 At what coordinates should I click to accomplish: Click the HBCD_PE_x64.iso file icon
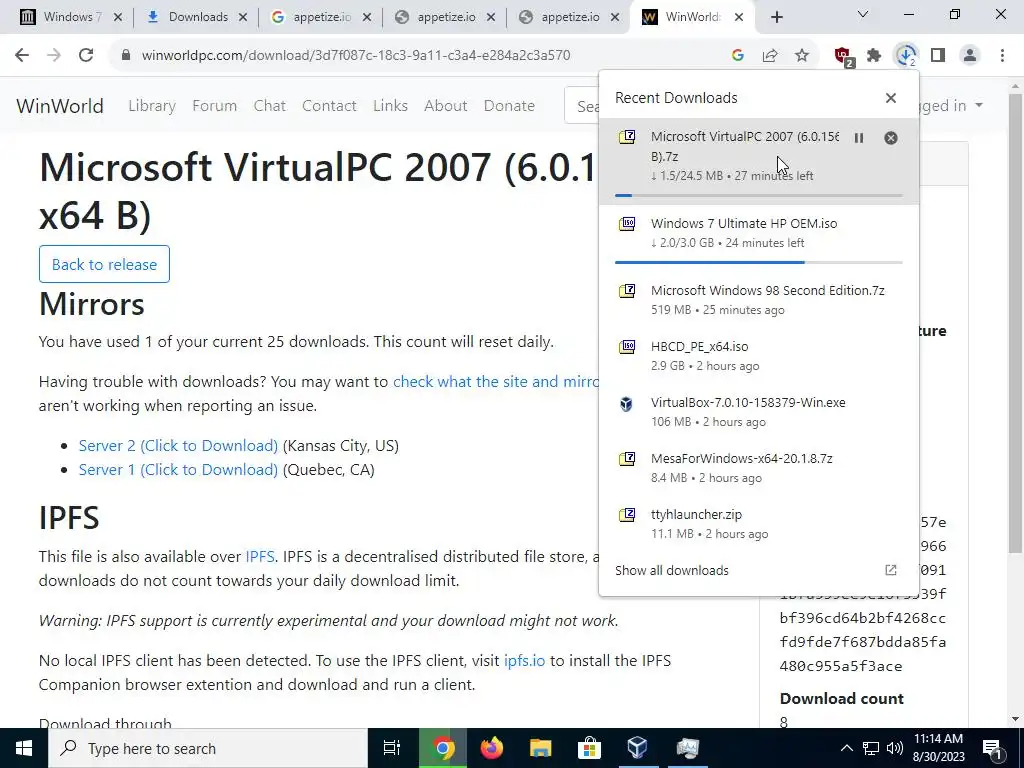coord(627,347)
